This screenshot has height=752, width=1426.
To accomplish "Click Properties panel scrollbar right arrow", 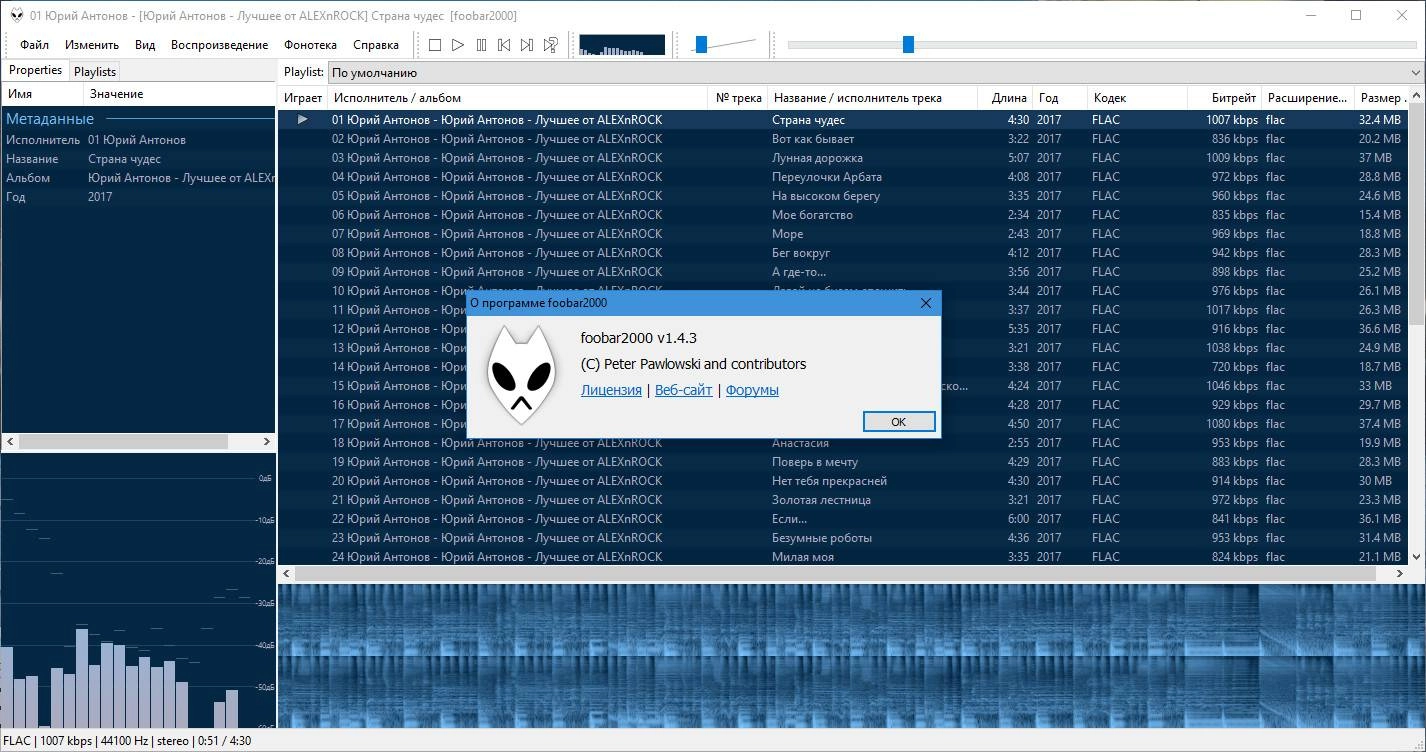I will pos(267,441).
